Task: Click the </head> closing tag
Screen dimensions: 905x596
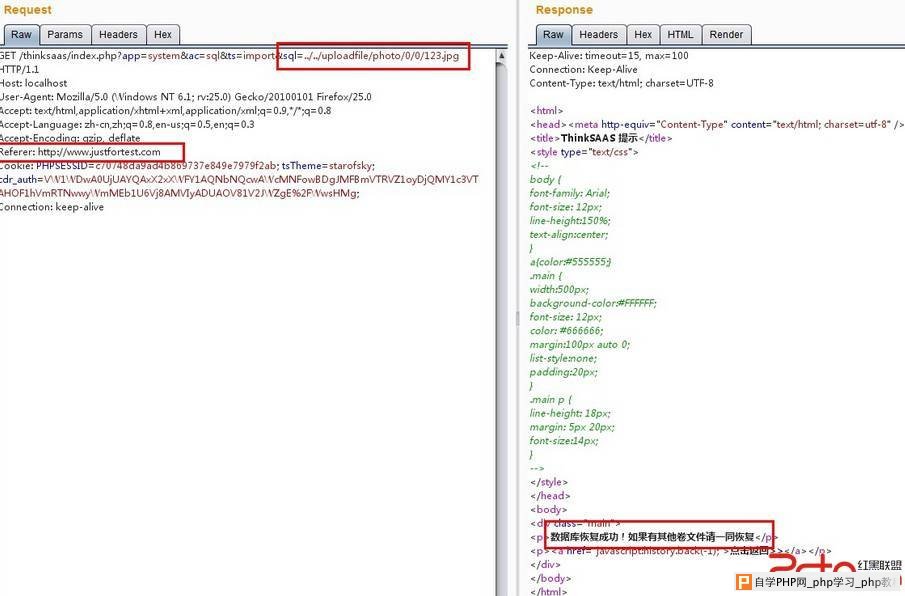Action: tap(550, 496)
